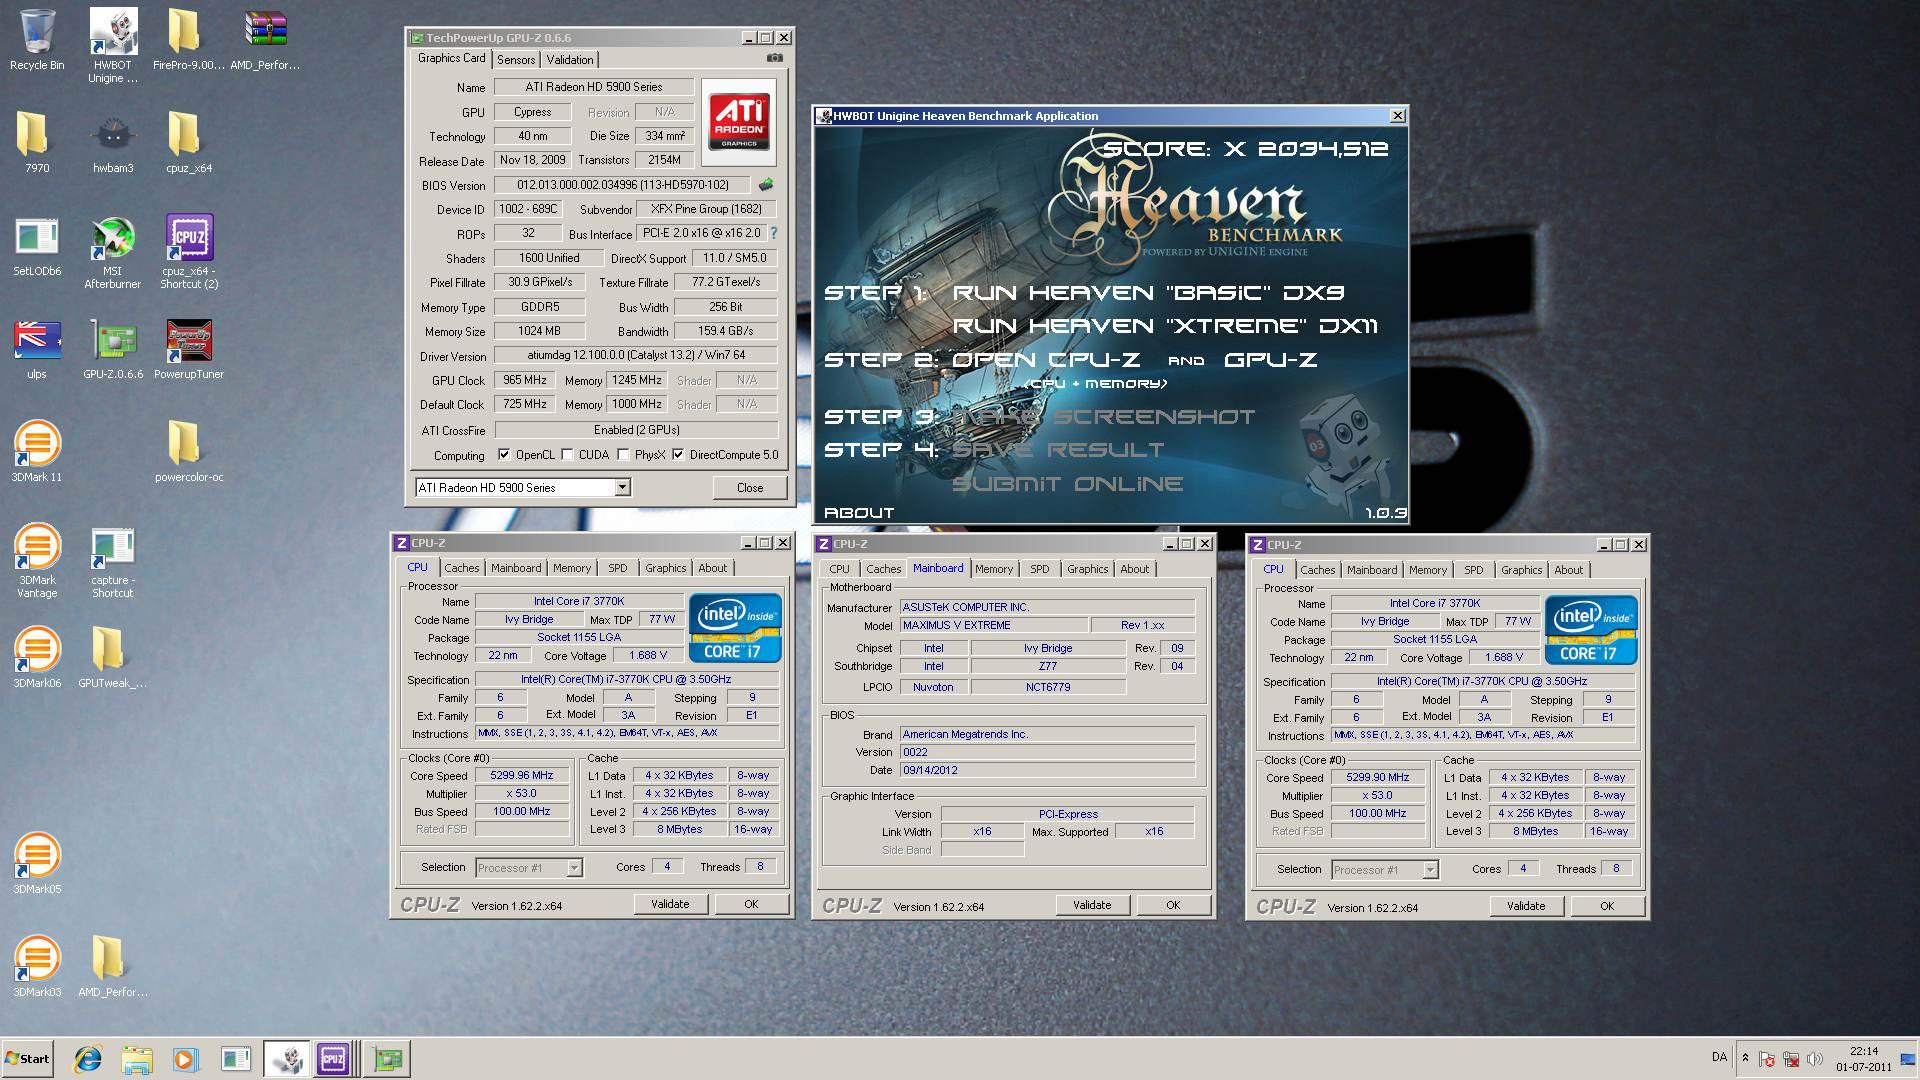
Task: Launch MSI Afterburner shortcut
Action: [112, 253]
